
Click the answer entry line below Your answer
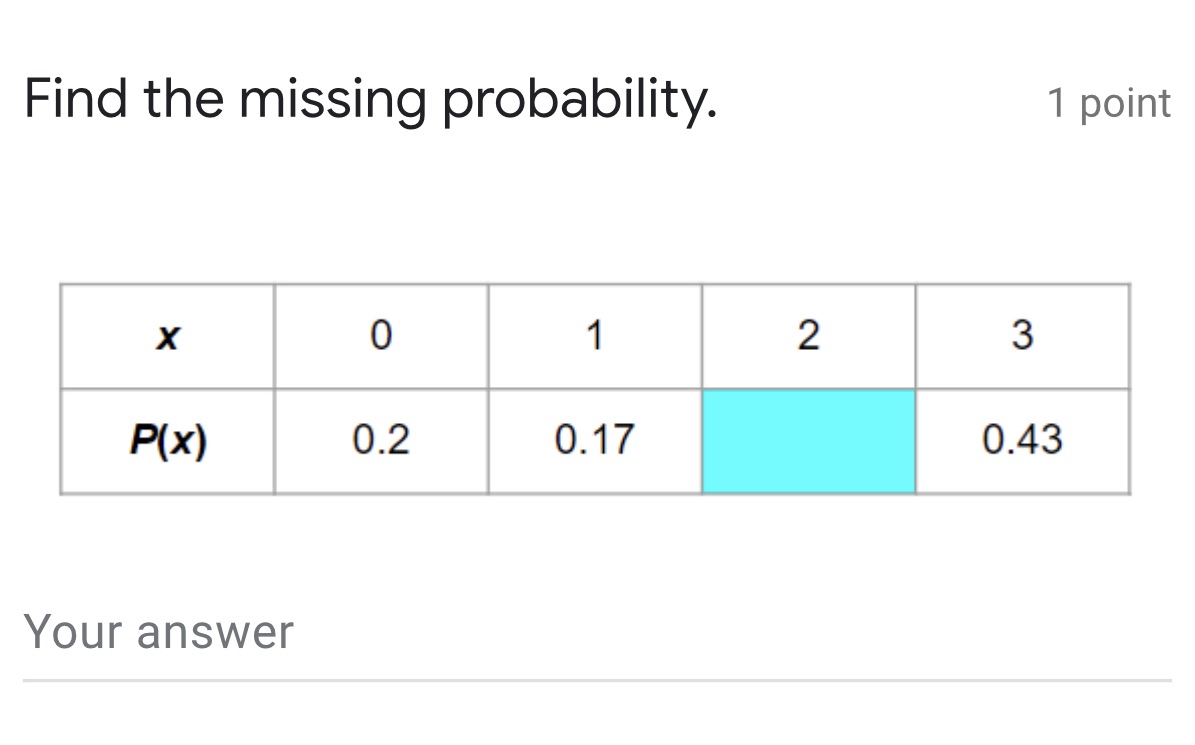(597, 682)
